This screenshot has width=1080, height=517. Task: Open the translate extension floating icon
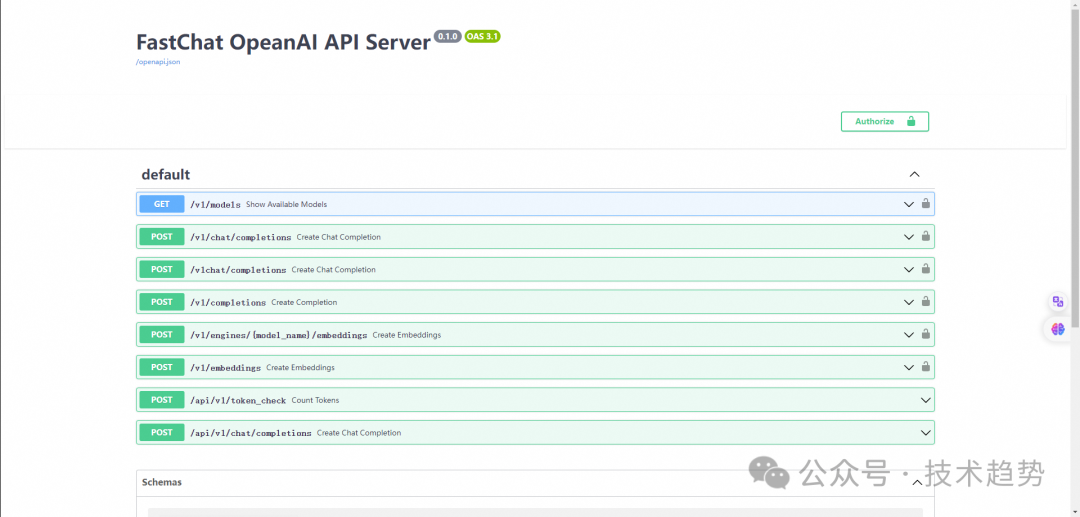[1058, 302]
